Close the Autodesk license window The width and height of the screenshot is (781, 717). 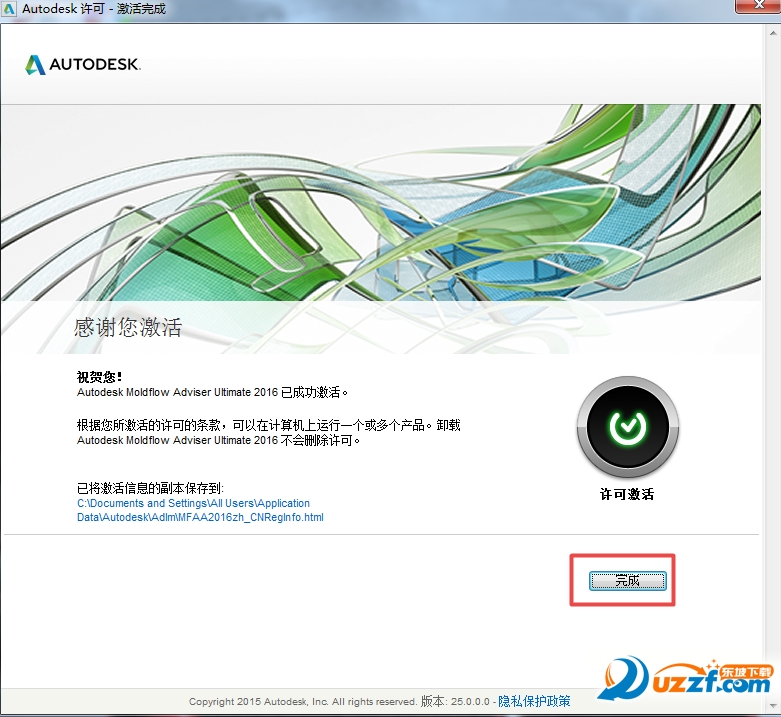coord(758,5)
